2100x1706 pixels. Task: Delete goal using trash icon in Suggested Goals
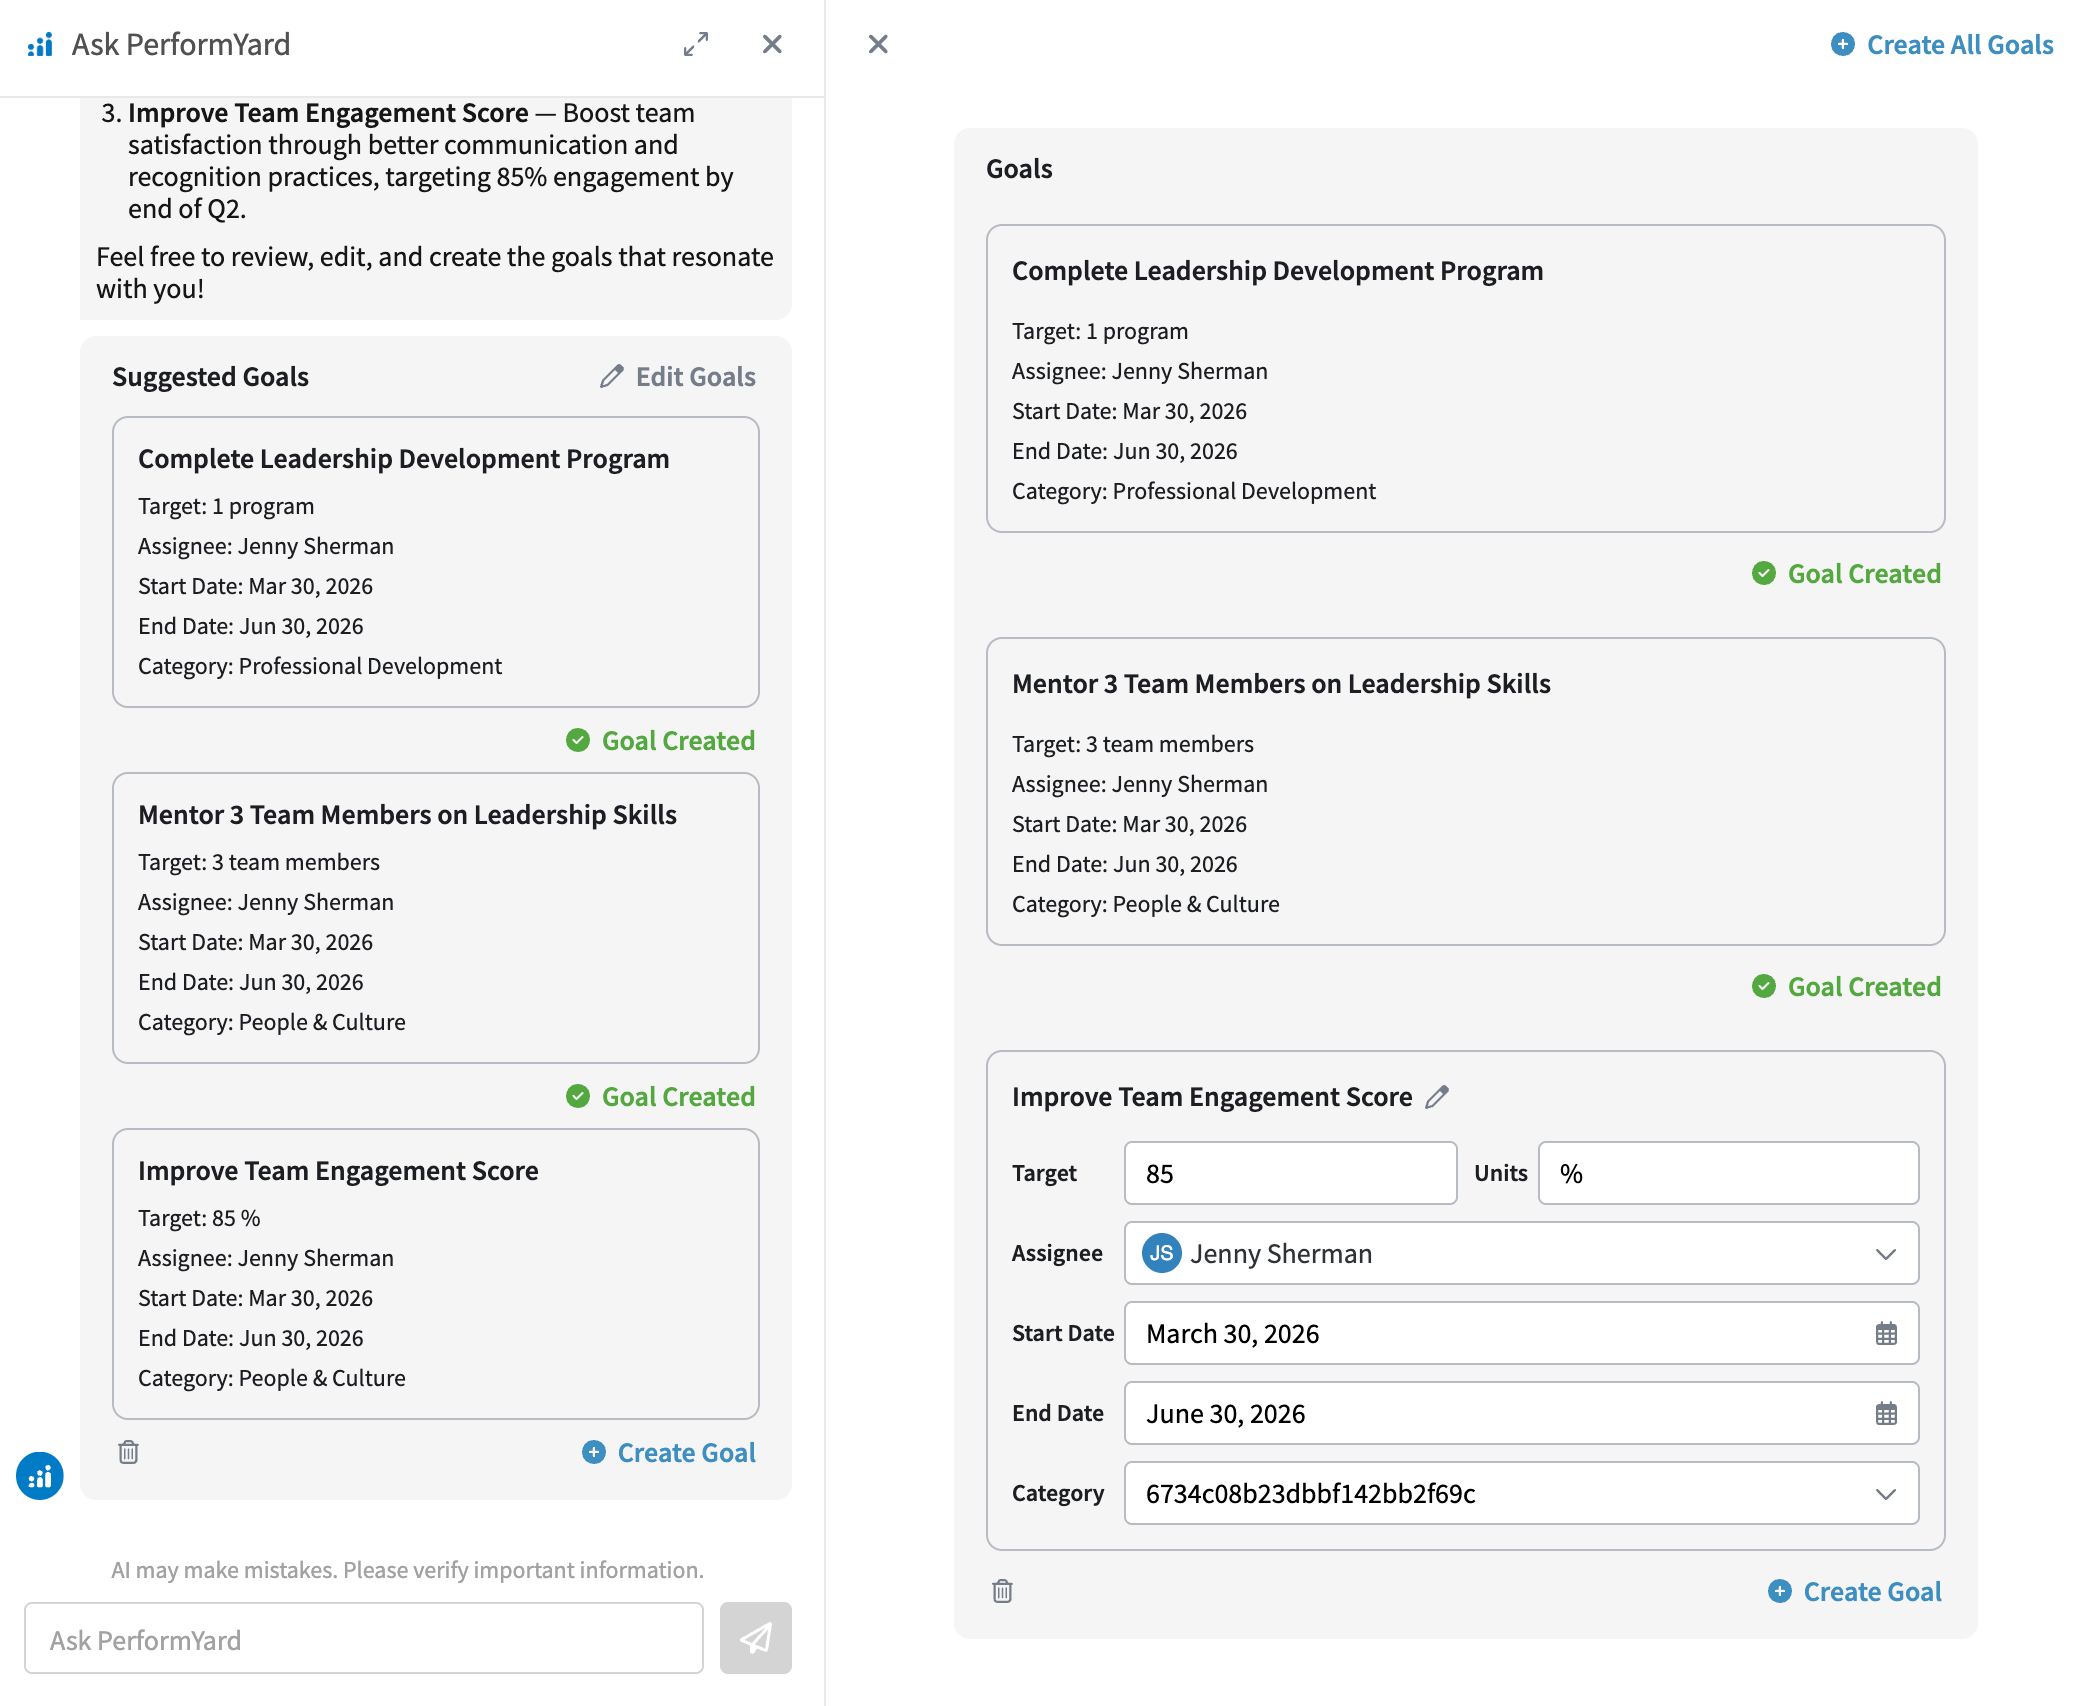(128, 1452)
